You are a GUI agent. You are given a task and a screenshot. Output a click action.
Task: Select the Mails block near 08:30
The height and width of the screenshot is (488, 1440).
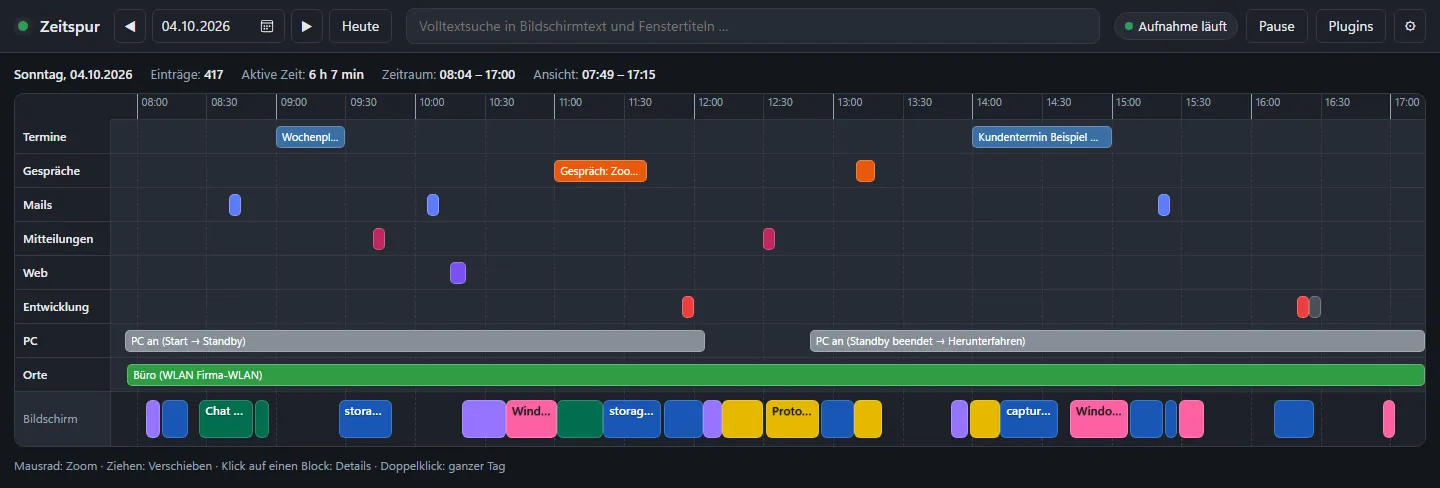coord(235,205)
